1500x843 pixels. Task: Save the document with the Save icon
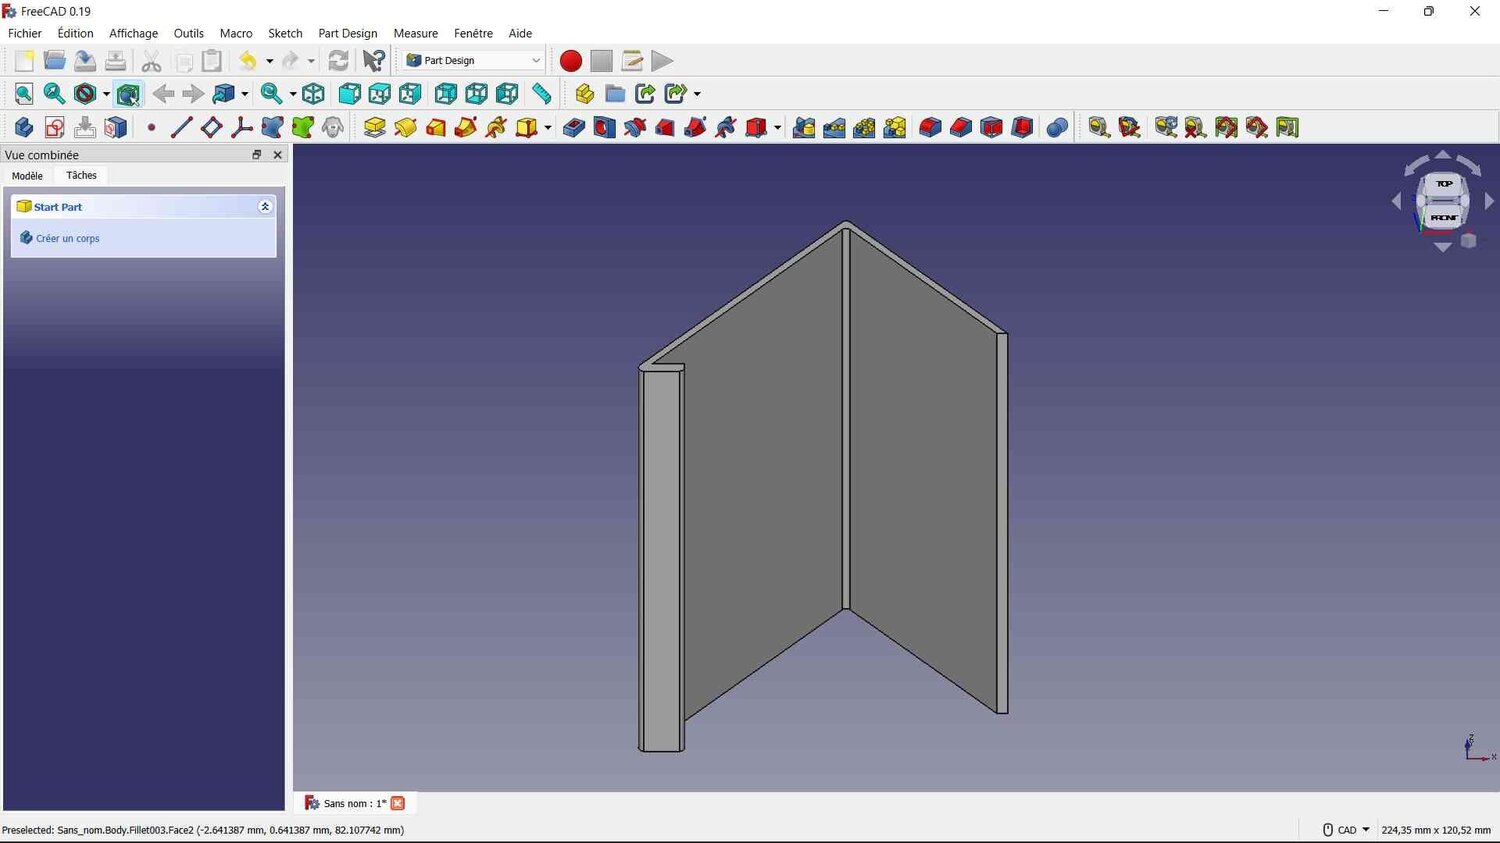85,61
